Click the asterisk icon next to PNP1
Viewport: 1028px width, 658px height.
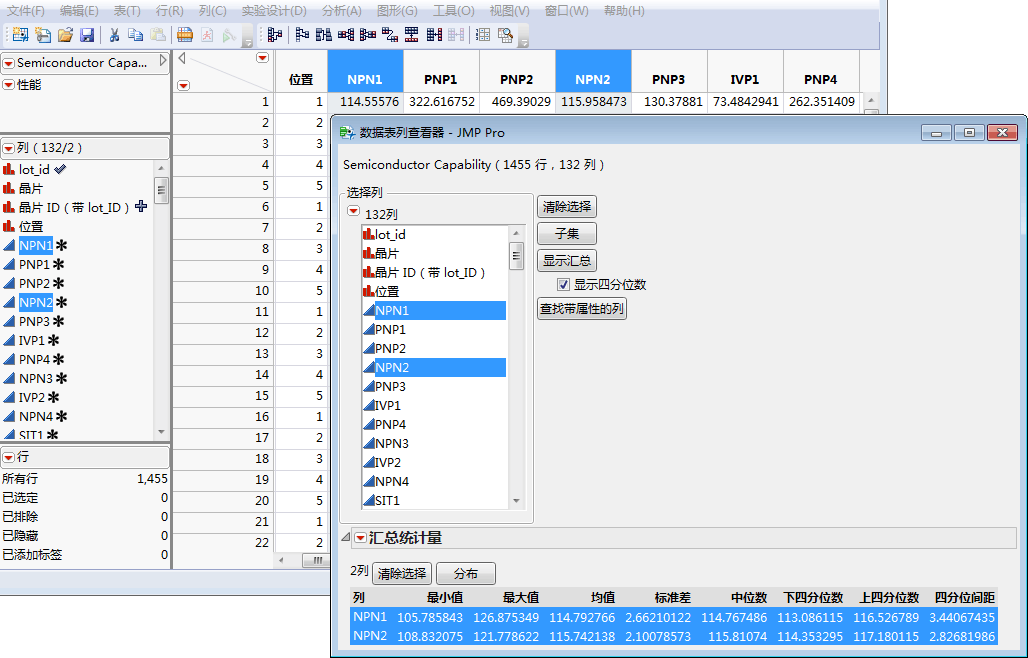point(58,264)
